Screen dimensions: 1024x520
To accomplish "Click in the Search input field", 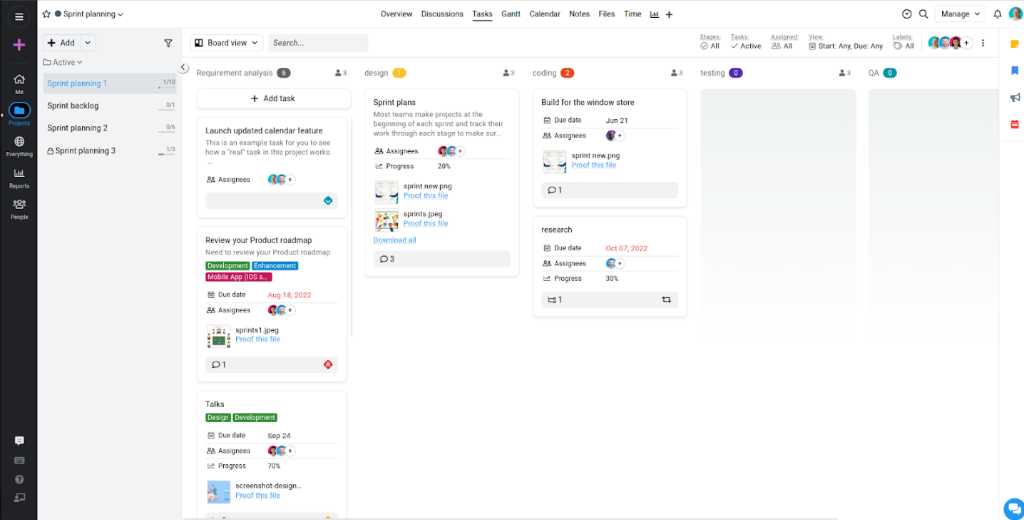I will (x=318, y=42).
